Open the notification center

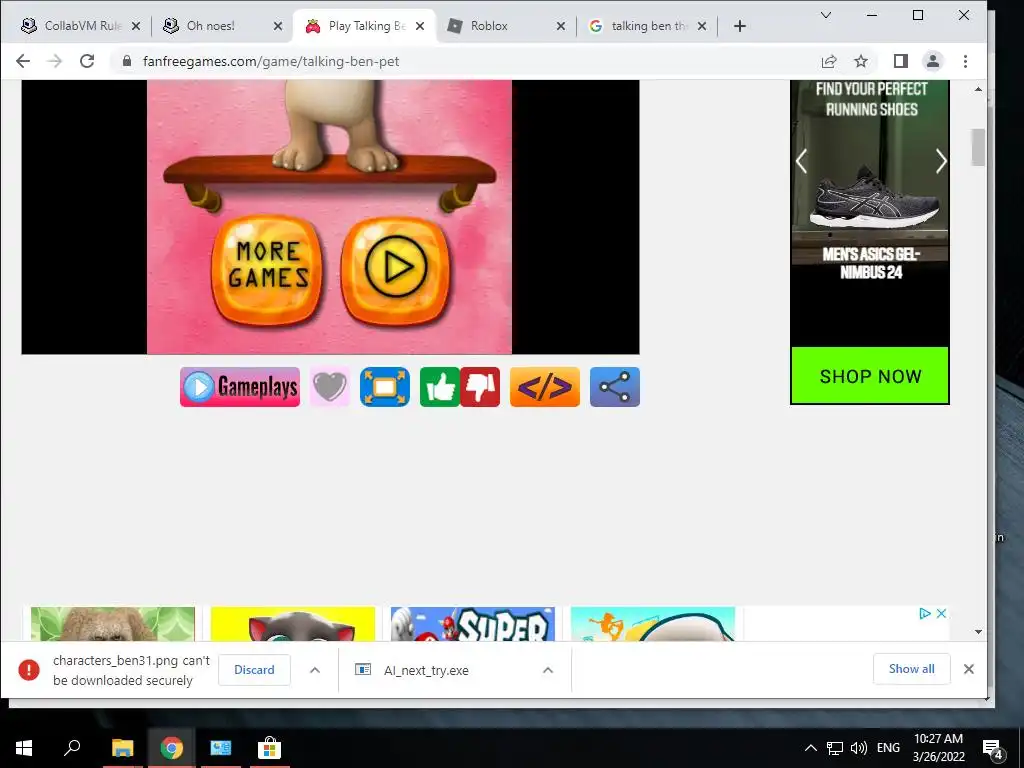pyautogui.click(x=992, y=749)
